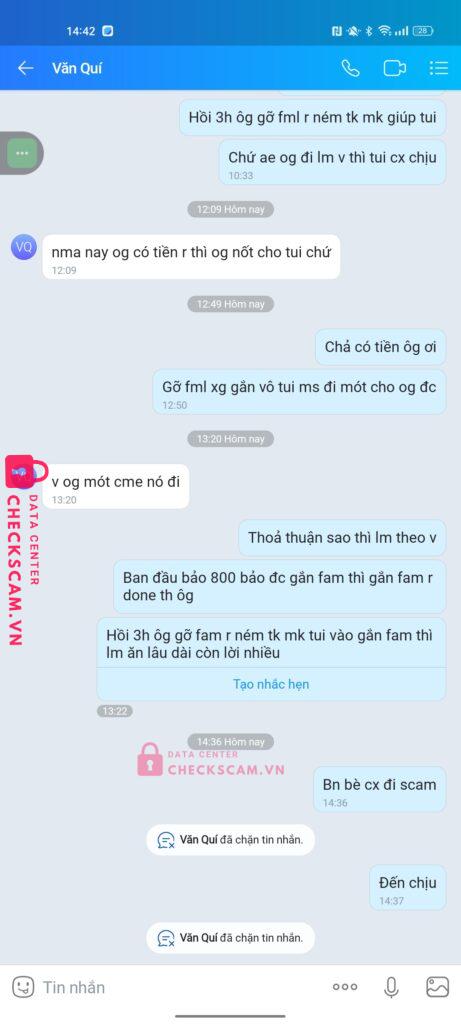This screenshot has height=1024, width=461.
Task: Select the message 'Đến chịu'
Action: coord(408,888)
